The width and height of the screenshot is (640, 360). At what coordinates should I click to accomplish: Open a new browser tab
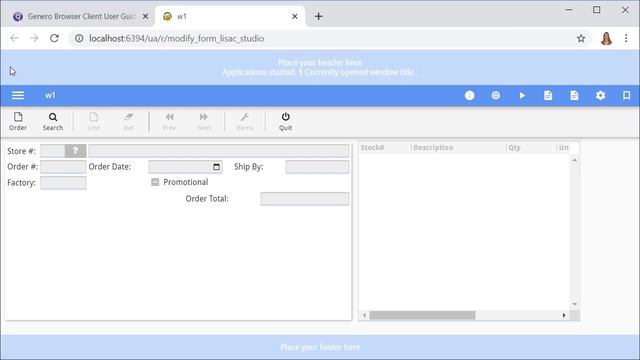point(318,16)
